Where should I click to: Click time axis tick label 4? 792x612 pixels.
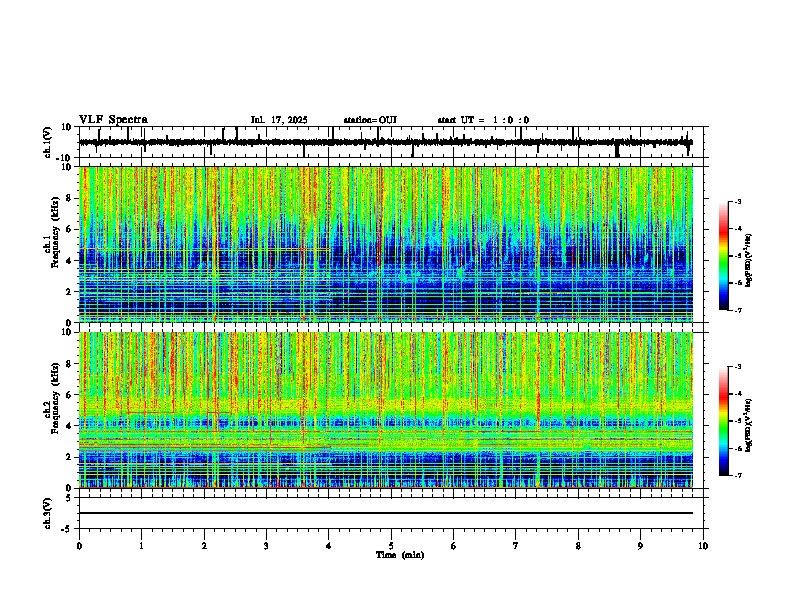pyautogui.click(x=329, y=546)
